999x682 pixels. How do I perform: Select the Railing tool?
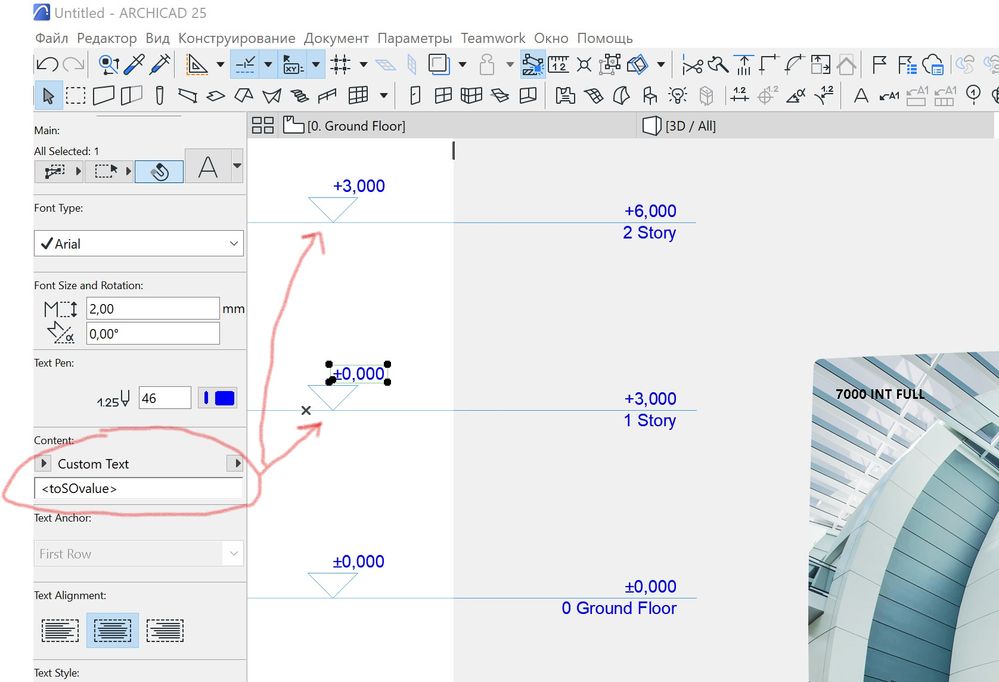click(x=327, y=96)
